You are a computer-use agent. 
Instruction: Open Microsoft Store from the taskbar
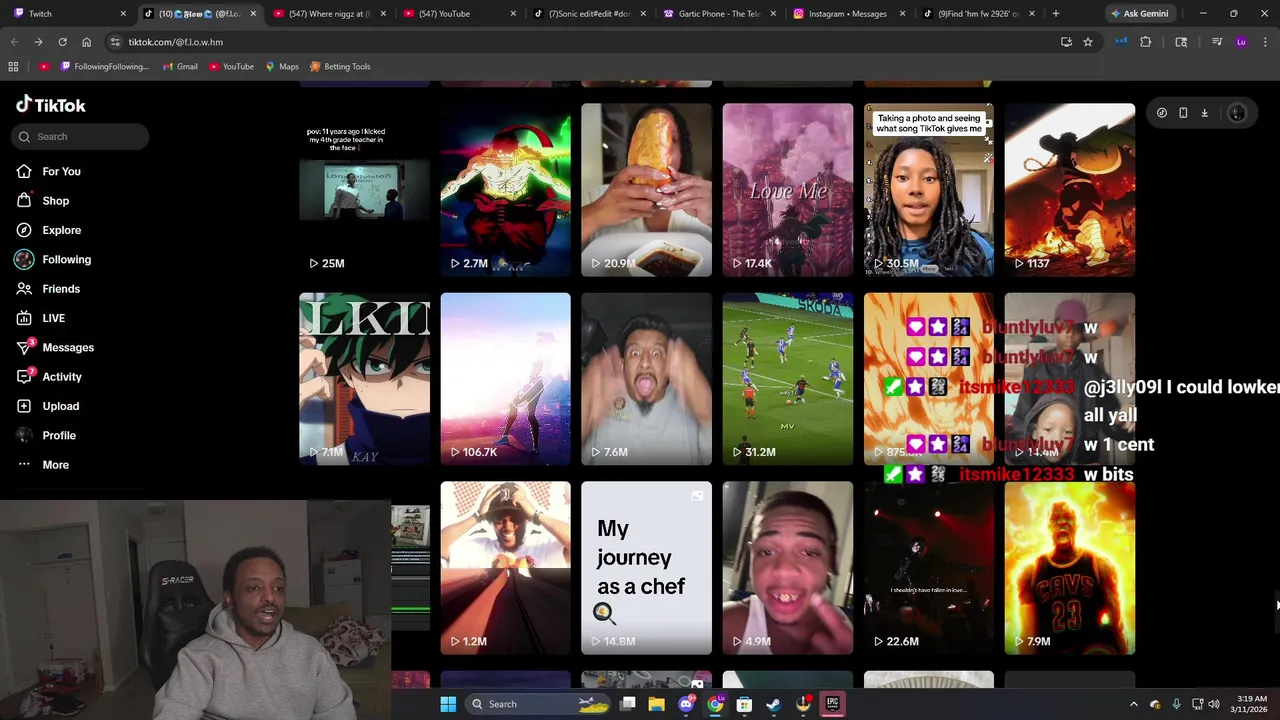point(744,704)
